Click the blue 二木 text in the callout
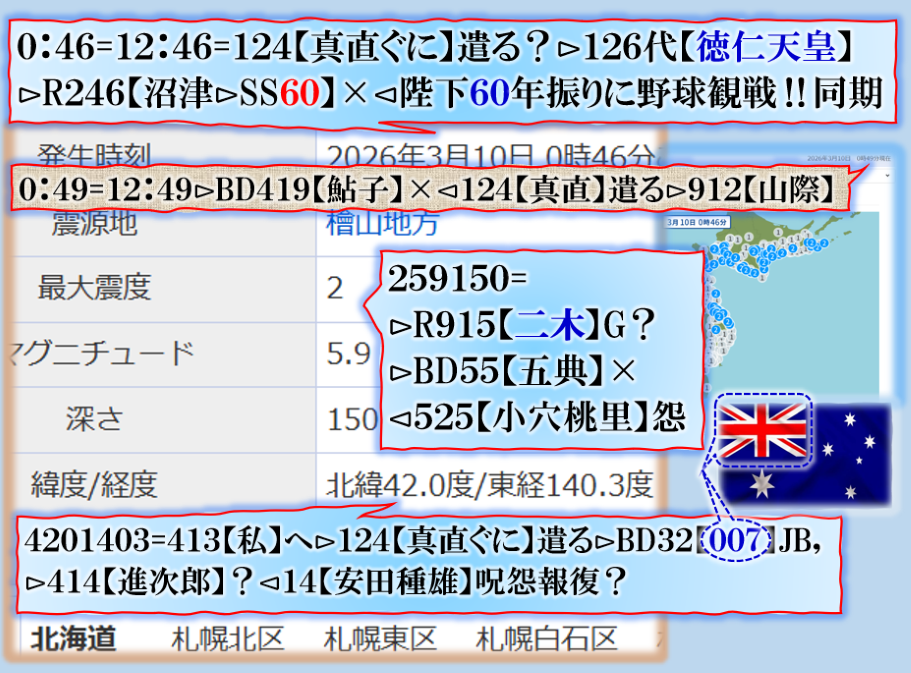The image size is (911, 673). point(545,325)
